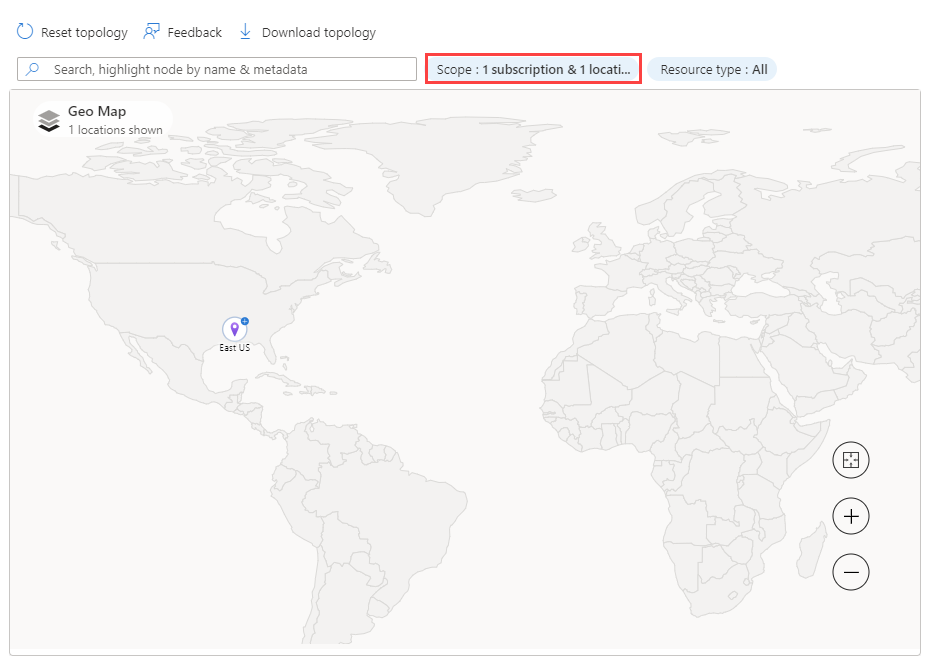Focus the search highlight node input field

click(x=217, y=69)
